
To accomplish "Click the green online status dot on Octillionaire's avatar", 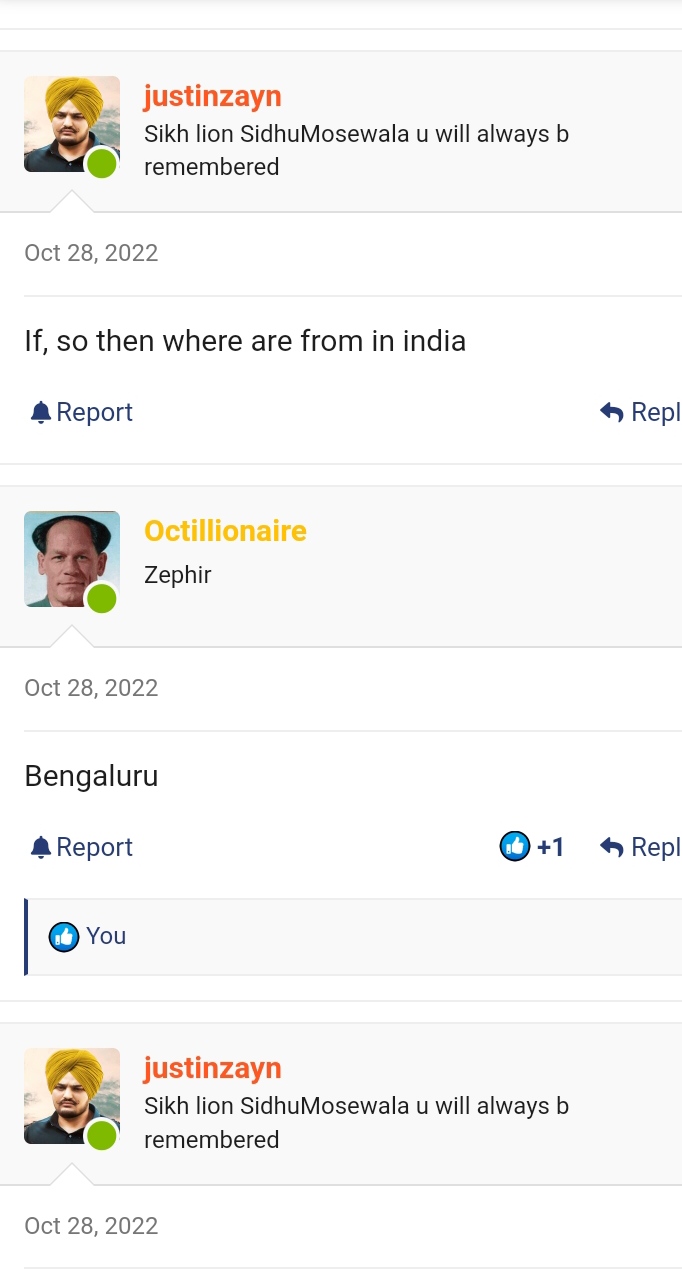I will click(102, 599).
